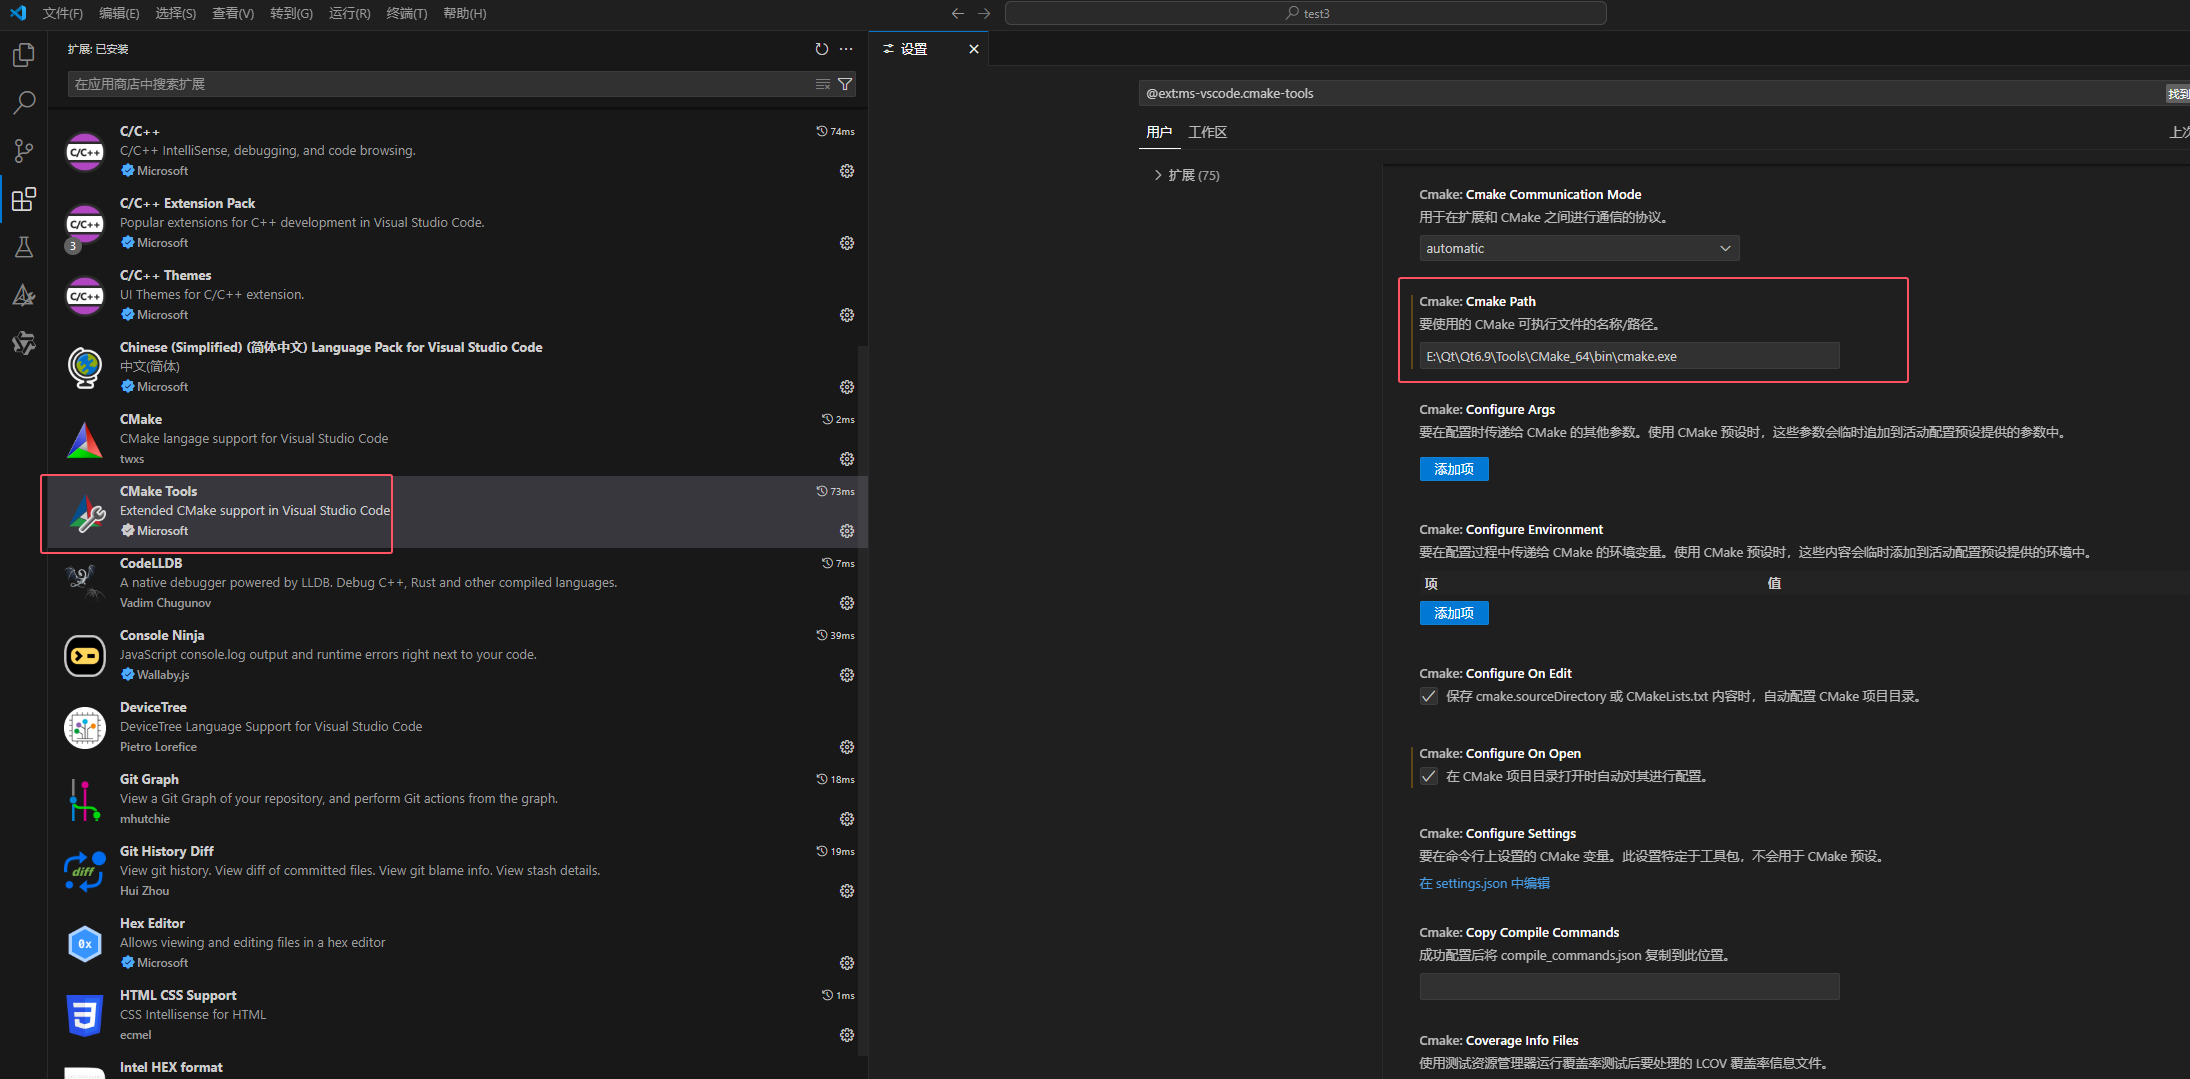Image resolution: width=2190 pixels, height=1079 pixels.
Task: Click the Cmake: Configure Settings heading
Action: (x=1497, y=833)
